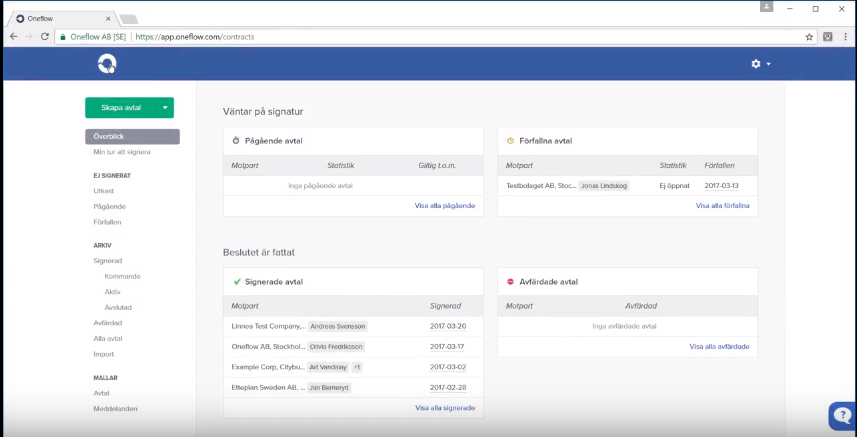
Task: Open the Testbolaget AB overdue contract row
Action: tap(627, 186)
